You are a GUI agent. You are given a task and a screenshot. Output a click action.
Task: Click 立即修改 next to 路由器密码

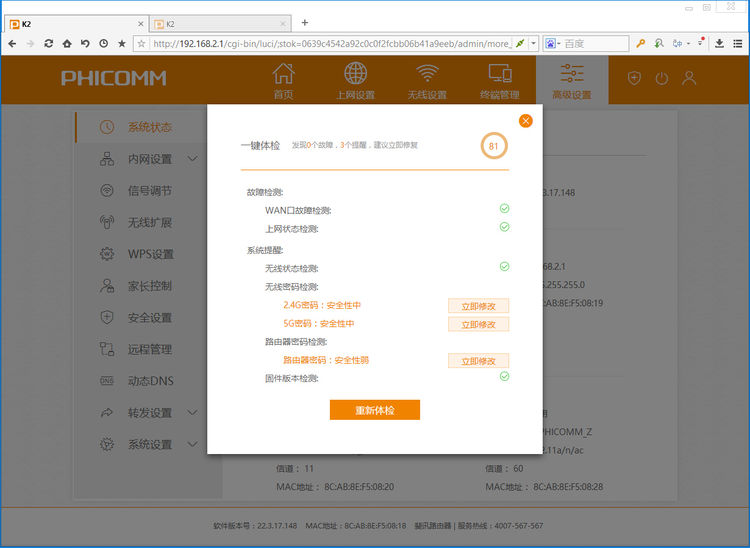pos(478,360)
